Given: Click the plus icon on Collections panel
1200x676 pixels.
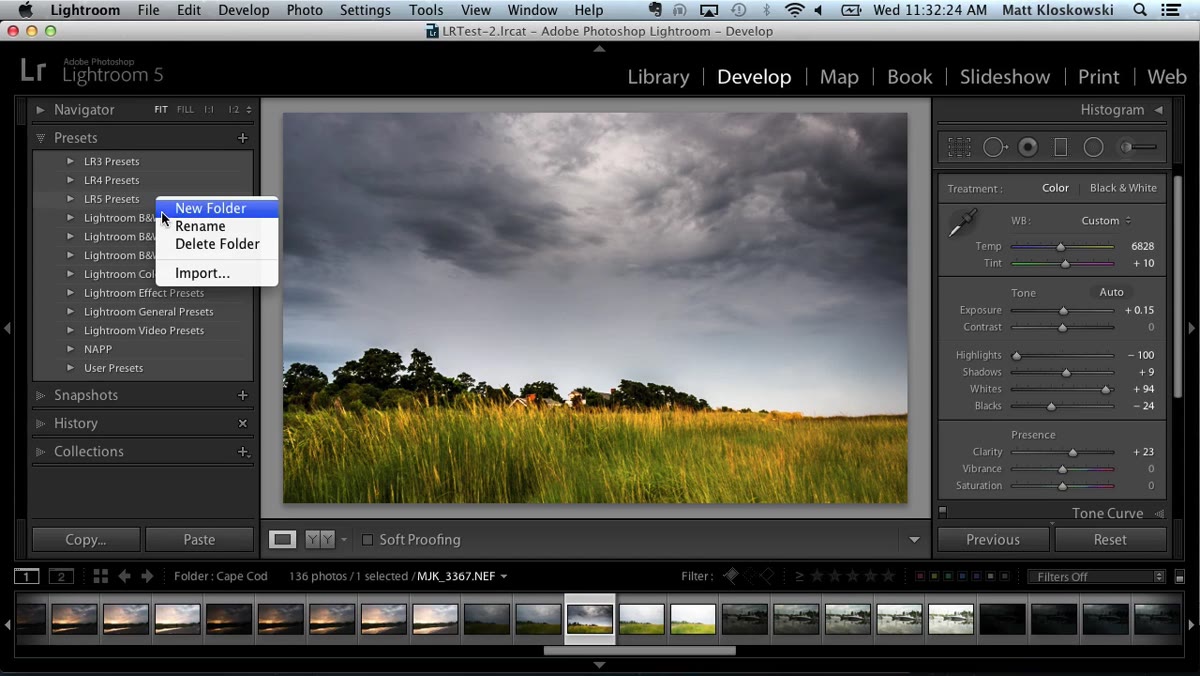Looking at the screenshot, I should click(x=242, y=451).
